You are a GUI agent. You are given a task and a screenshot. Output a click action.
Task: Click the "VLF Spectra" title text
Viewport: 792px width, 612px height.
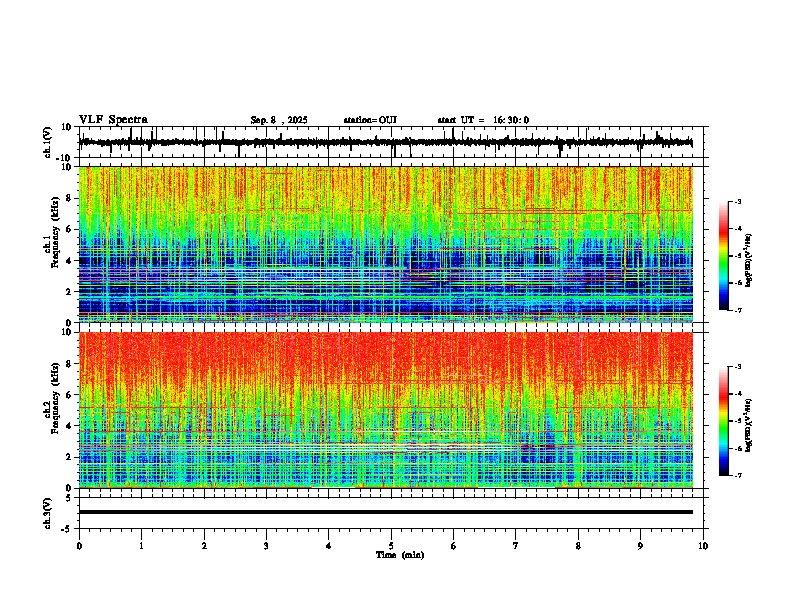pos(113,119)
